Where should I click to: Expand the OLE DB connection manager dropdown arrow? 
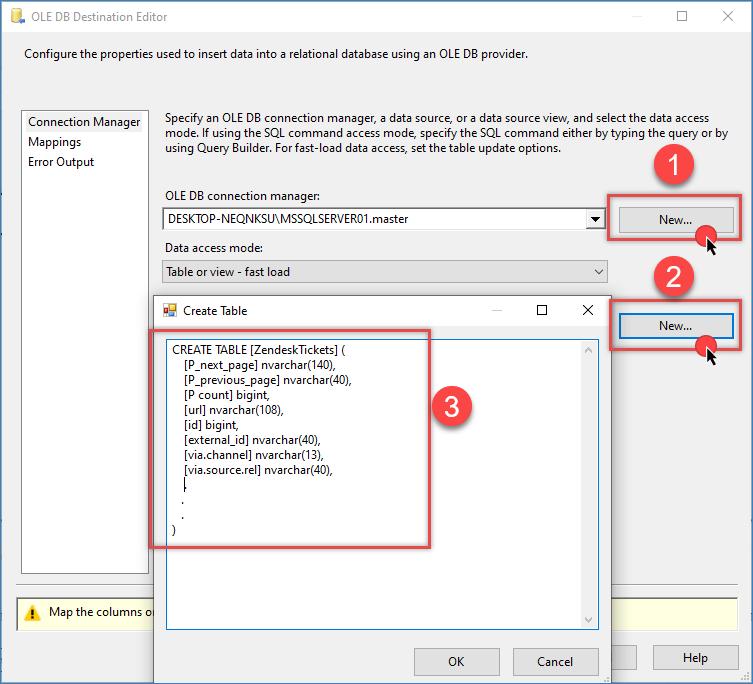click(596, 219)
